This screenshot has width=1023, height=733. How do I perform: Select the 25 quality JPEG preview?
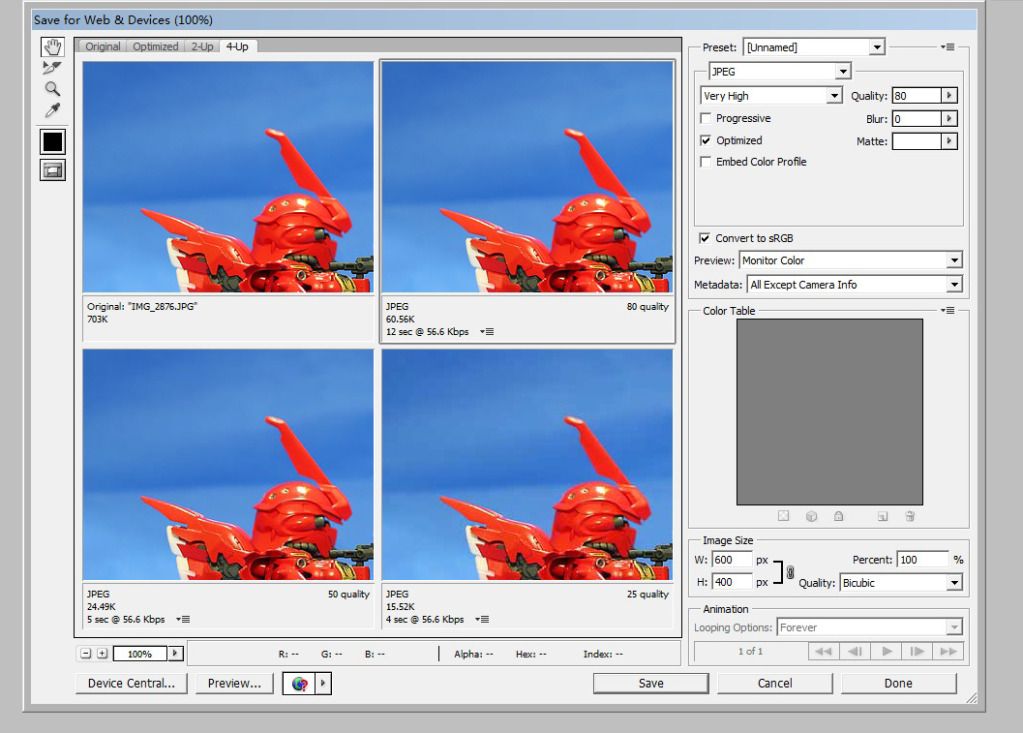[x=527, y=464]
